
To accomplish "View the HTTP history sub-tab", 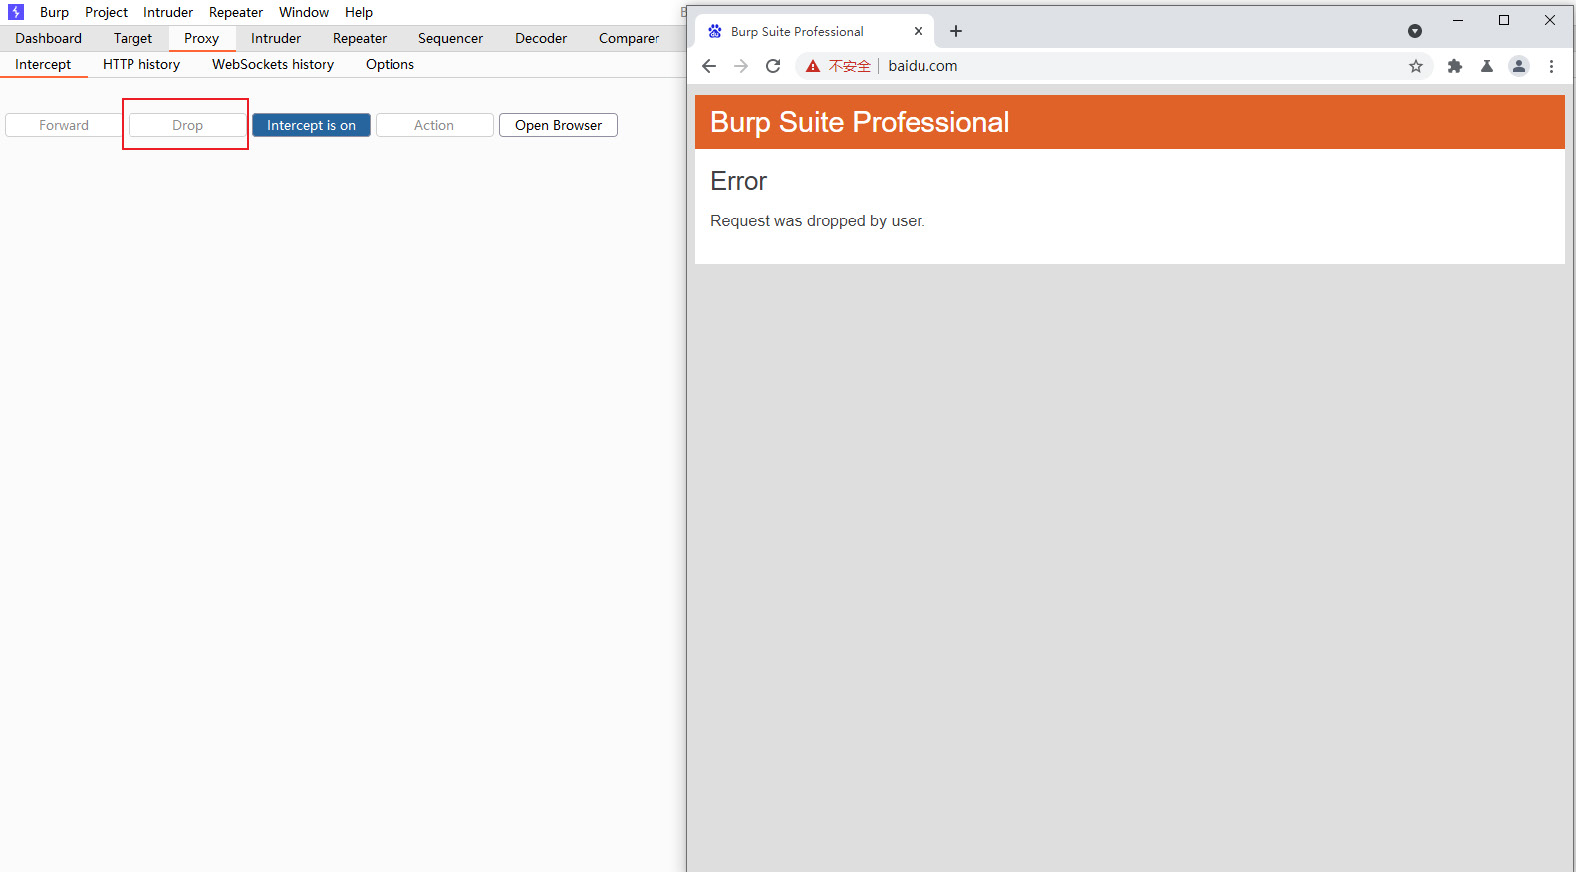I will [x=141, y=64].
